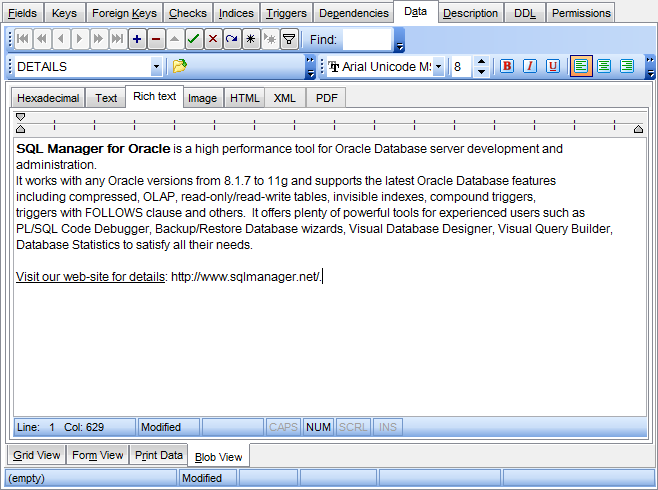This screenshot has width=658, height=490.
Task: Toggle bold formatting button
Action: pos(507,66)
